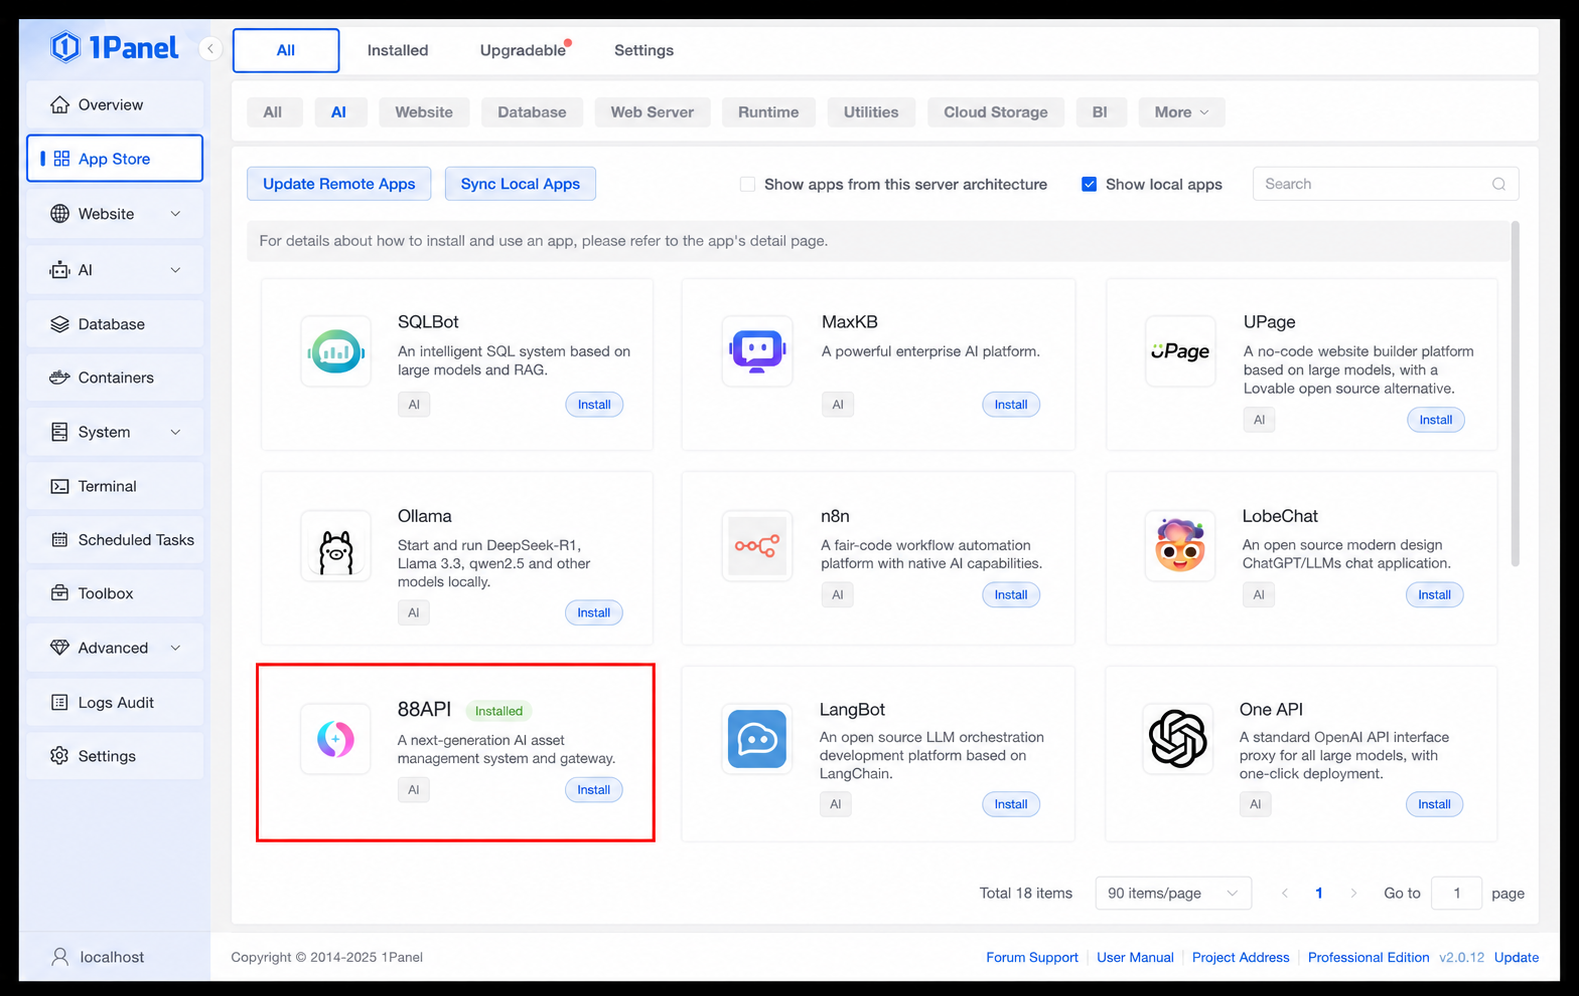Open the MaxKB app icon

click(757, 352)
